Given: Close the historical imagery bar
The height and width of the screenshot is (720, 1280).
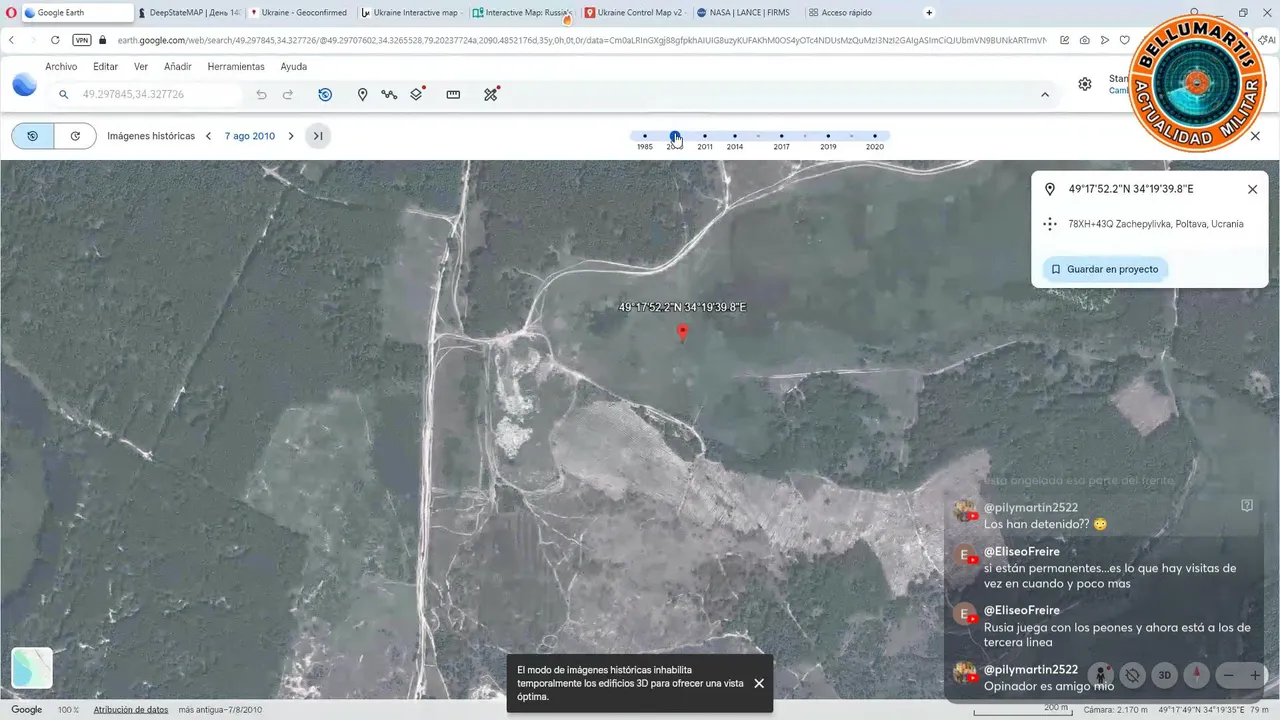Looking at the screenshot, I should [x=1256, y=136].
